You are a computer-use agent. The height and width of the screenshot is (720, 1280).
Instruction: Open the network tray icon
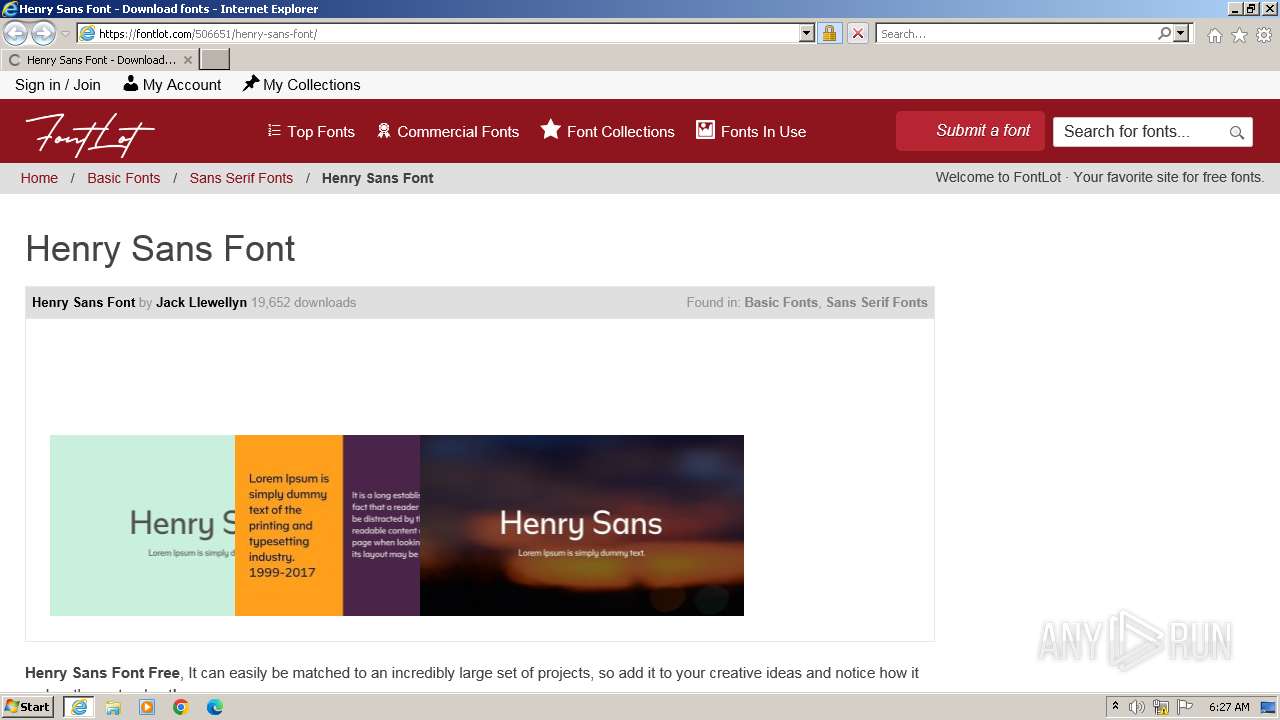1161,707
